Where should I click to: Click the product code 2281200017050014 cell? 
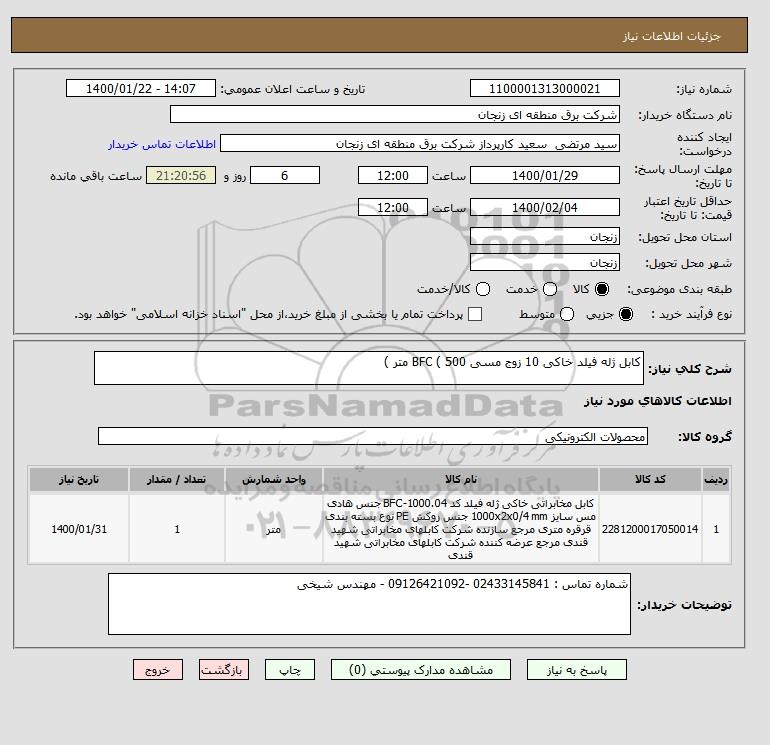(x=650, y=529)
